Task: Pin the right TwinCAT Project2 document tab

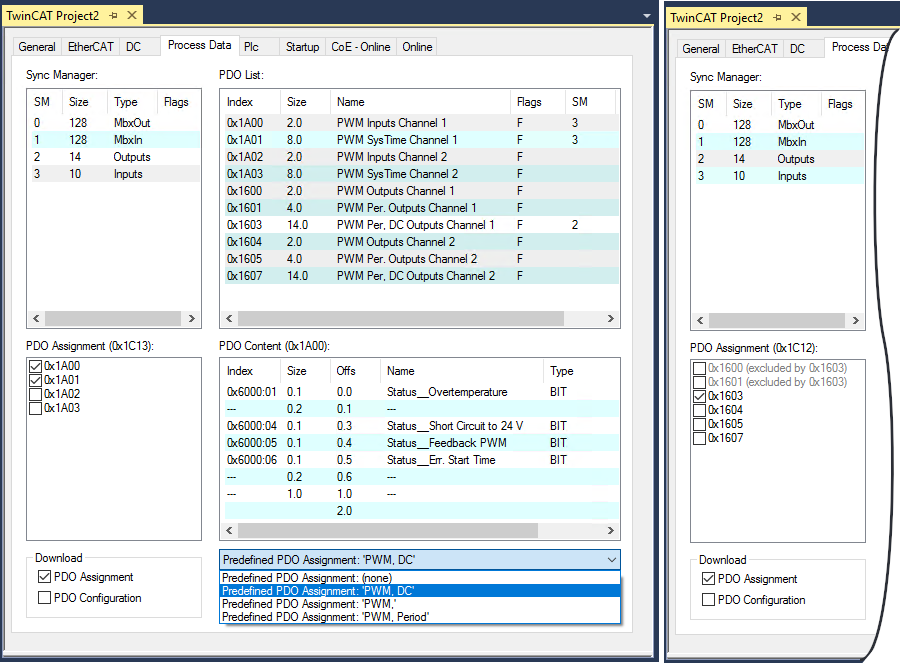Action: tap(777, 18)
